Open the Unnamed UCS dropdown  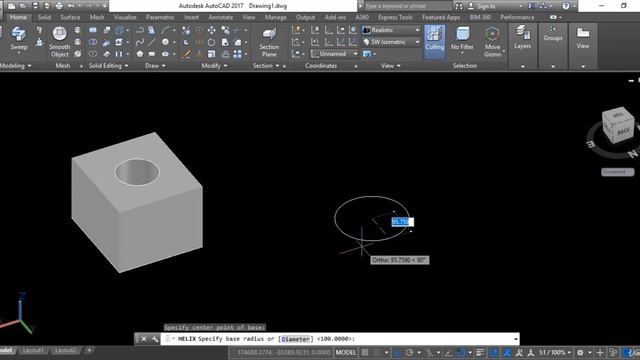(334, 54)
